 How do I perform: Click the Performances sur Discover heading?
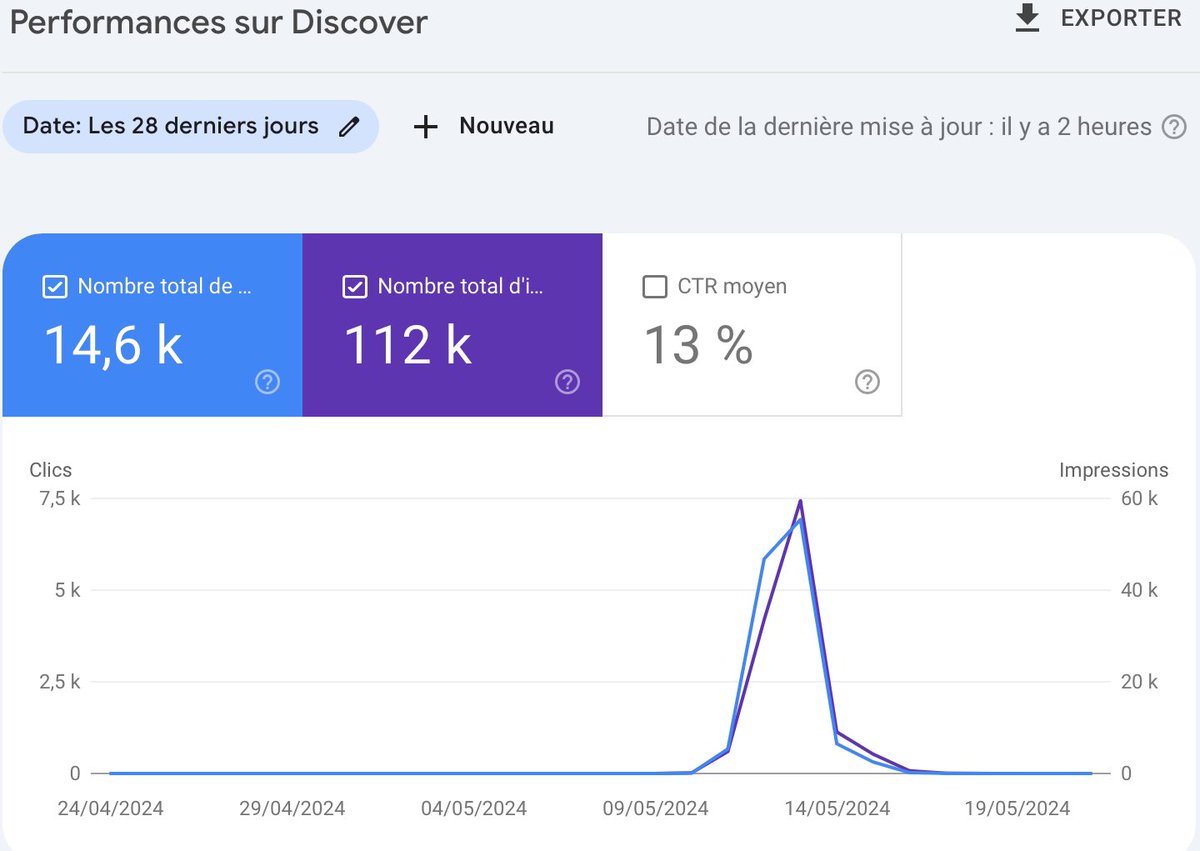218,22
